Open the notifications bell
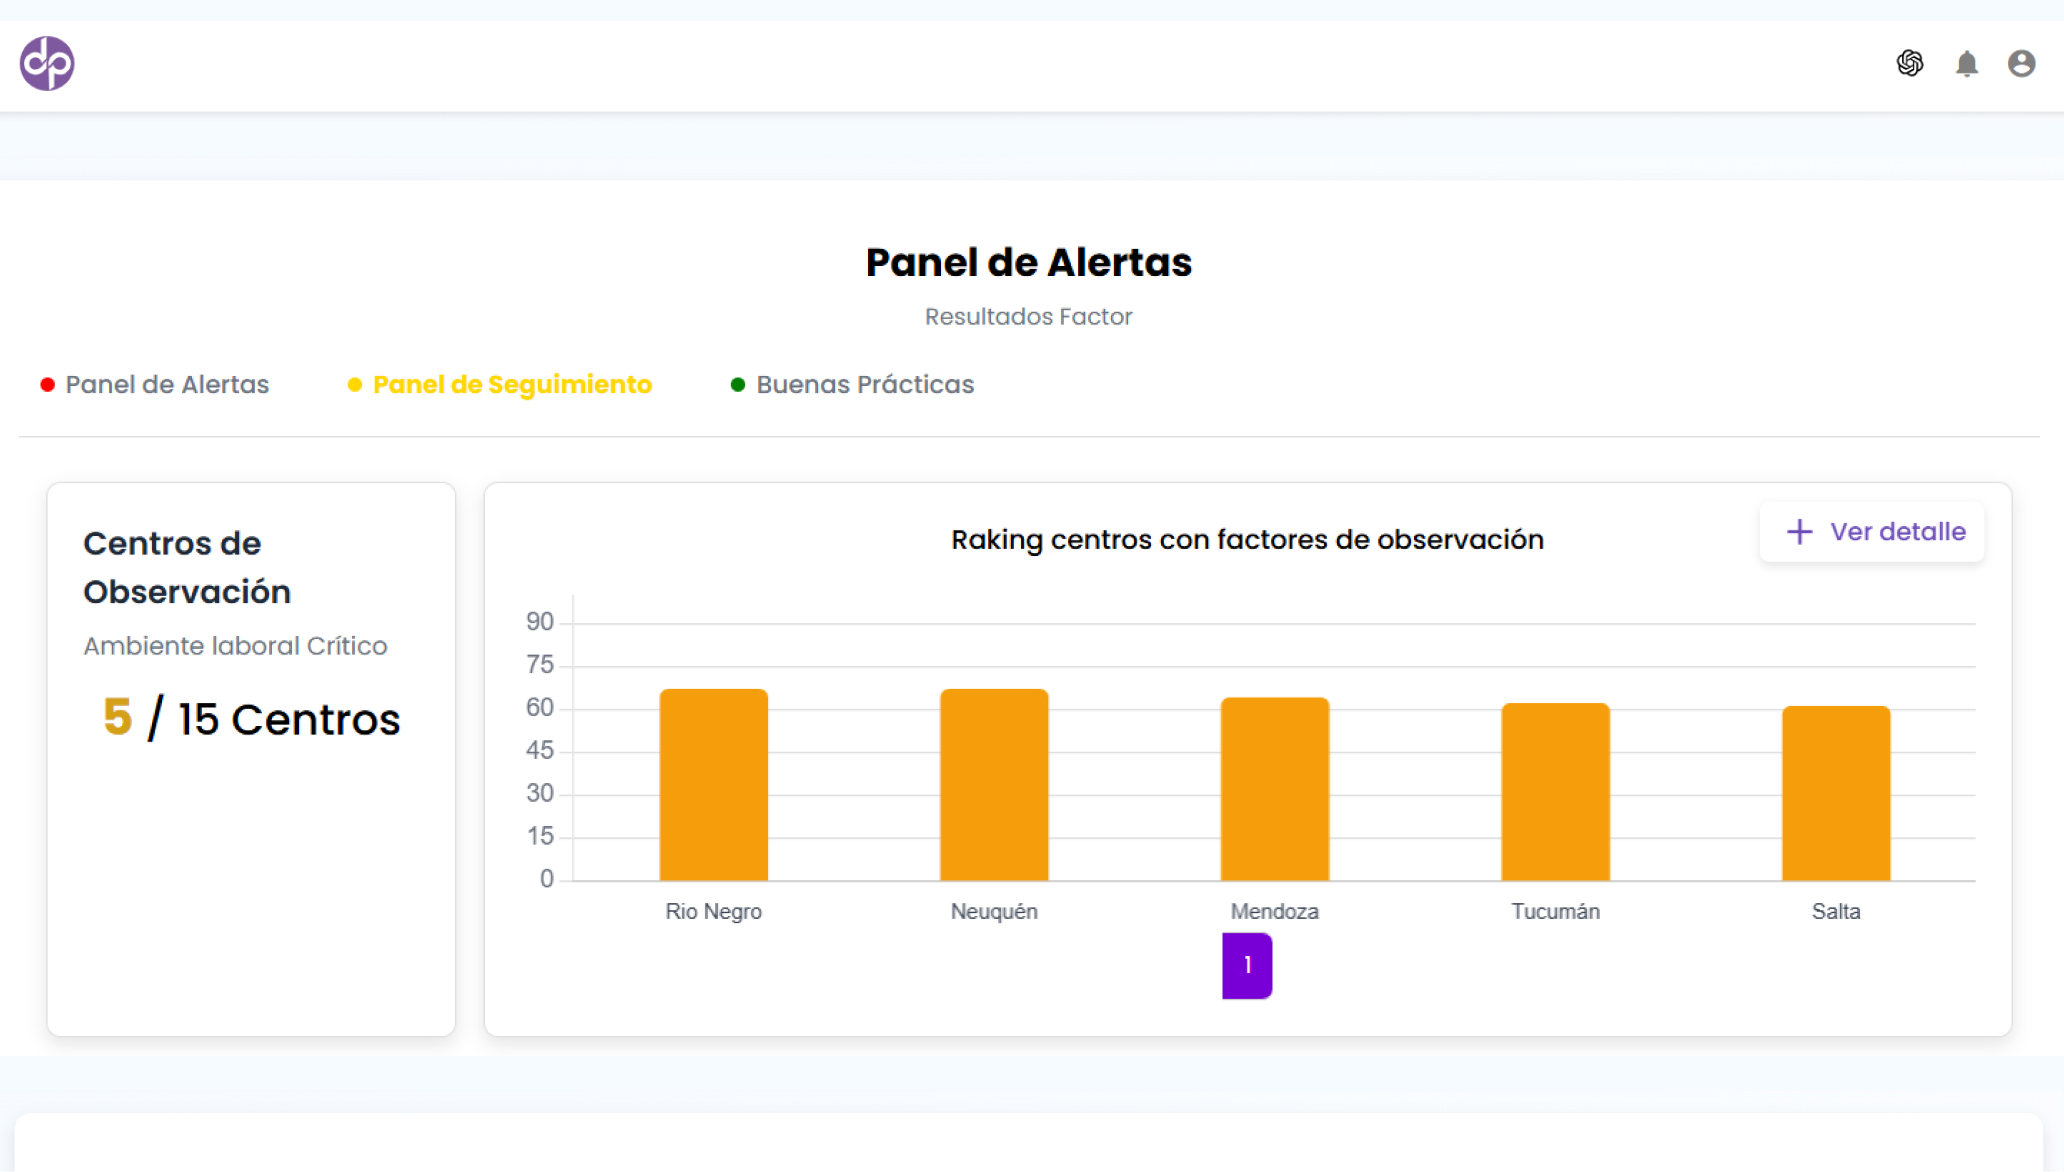The height and width of the screenshot is (1172, 2064). 1966,64
